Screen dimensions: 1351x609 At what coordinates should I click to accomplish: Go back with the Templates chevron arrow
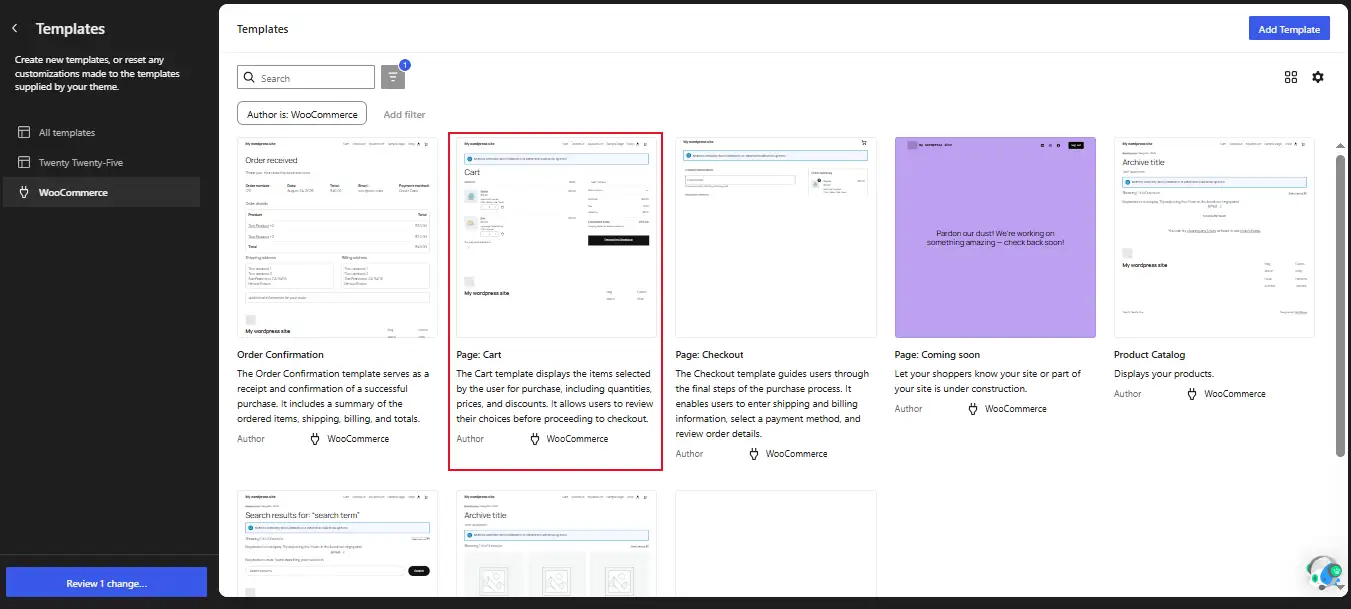pyautogui.click(x=15, y=29)
